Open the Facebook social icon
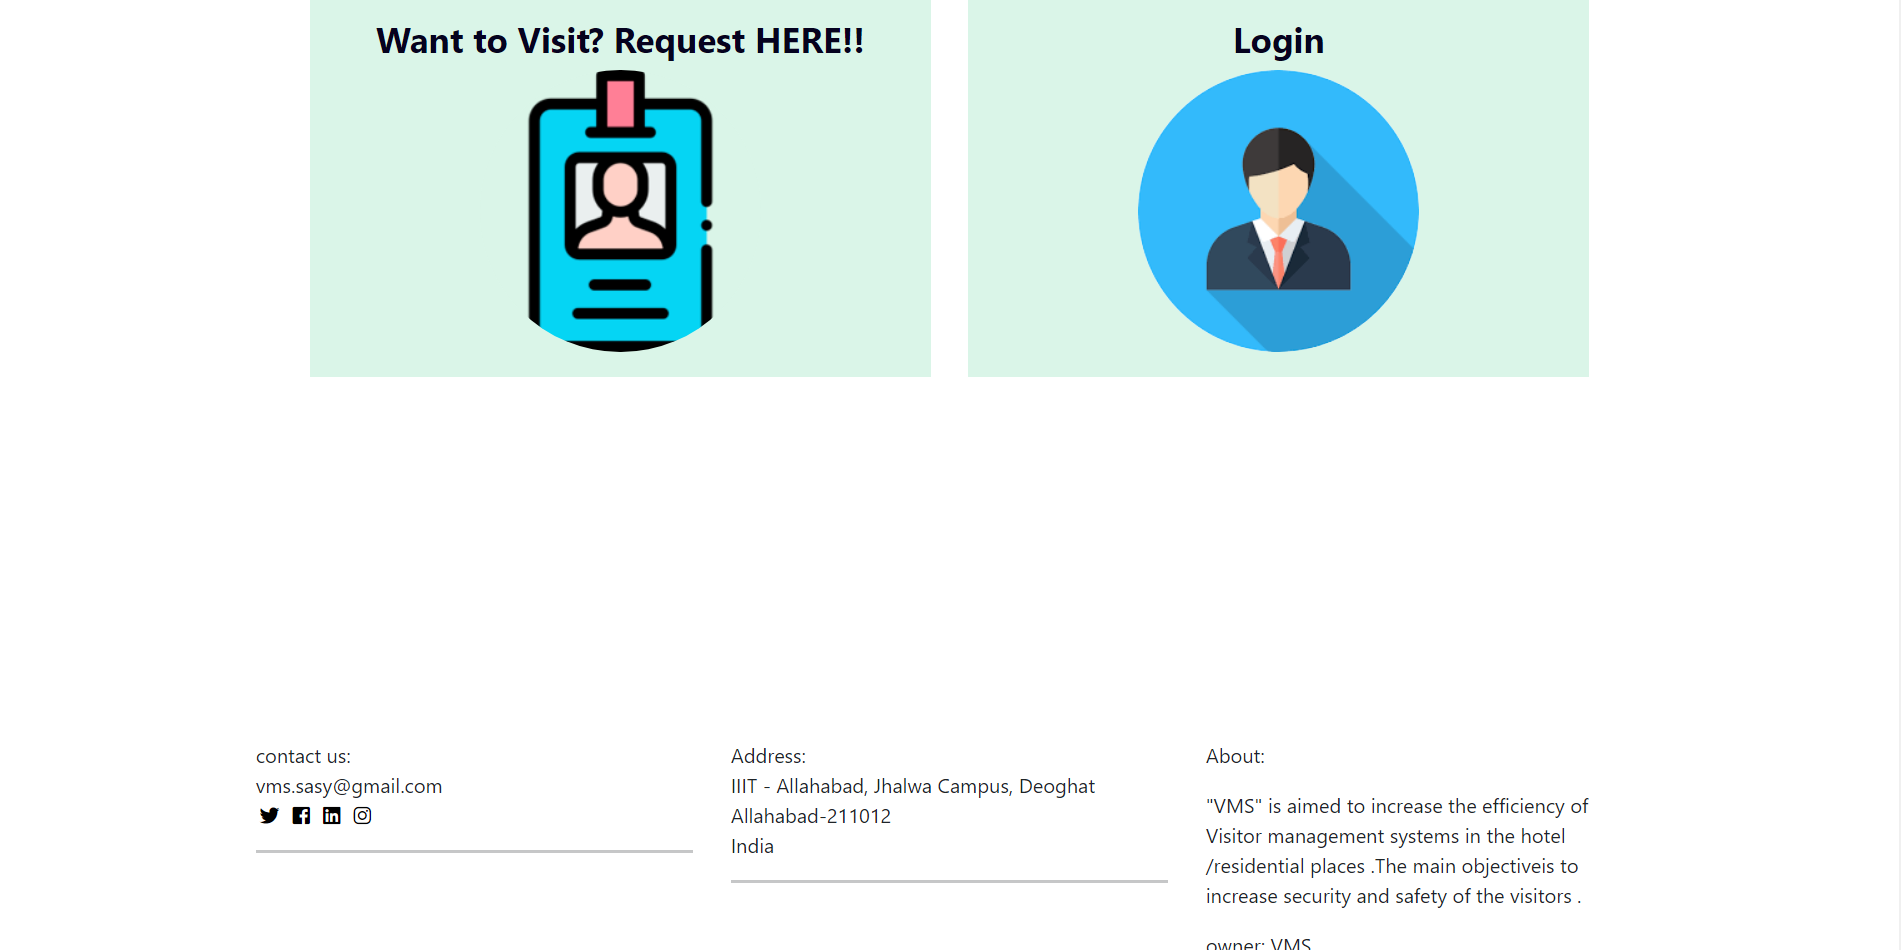 (301, 816)
